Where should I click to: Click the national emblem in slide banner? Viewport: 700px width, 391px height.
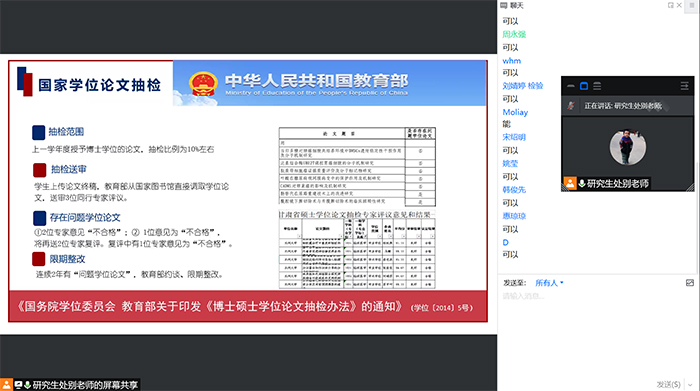[x=203, y=83]
